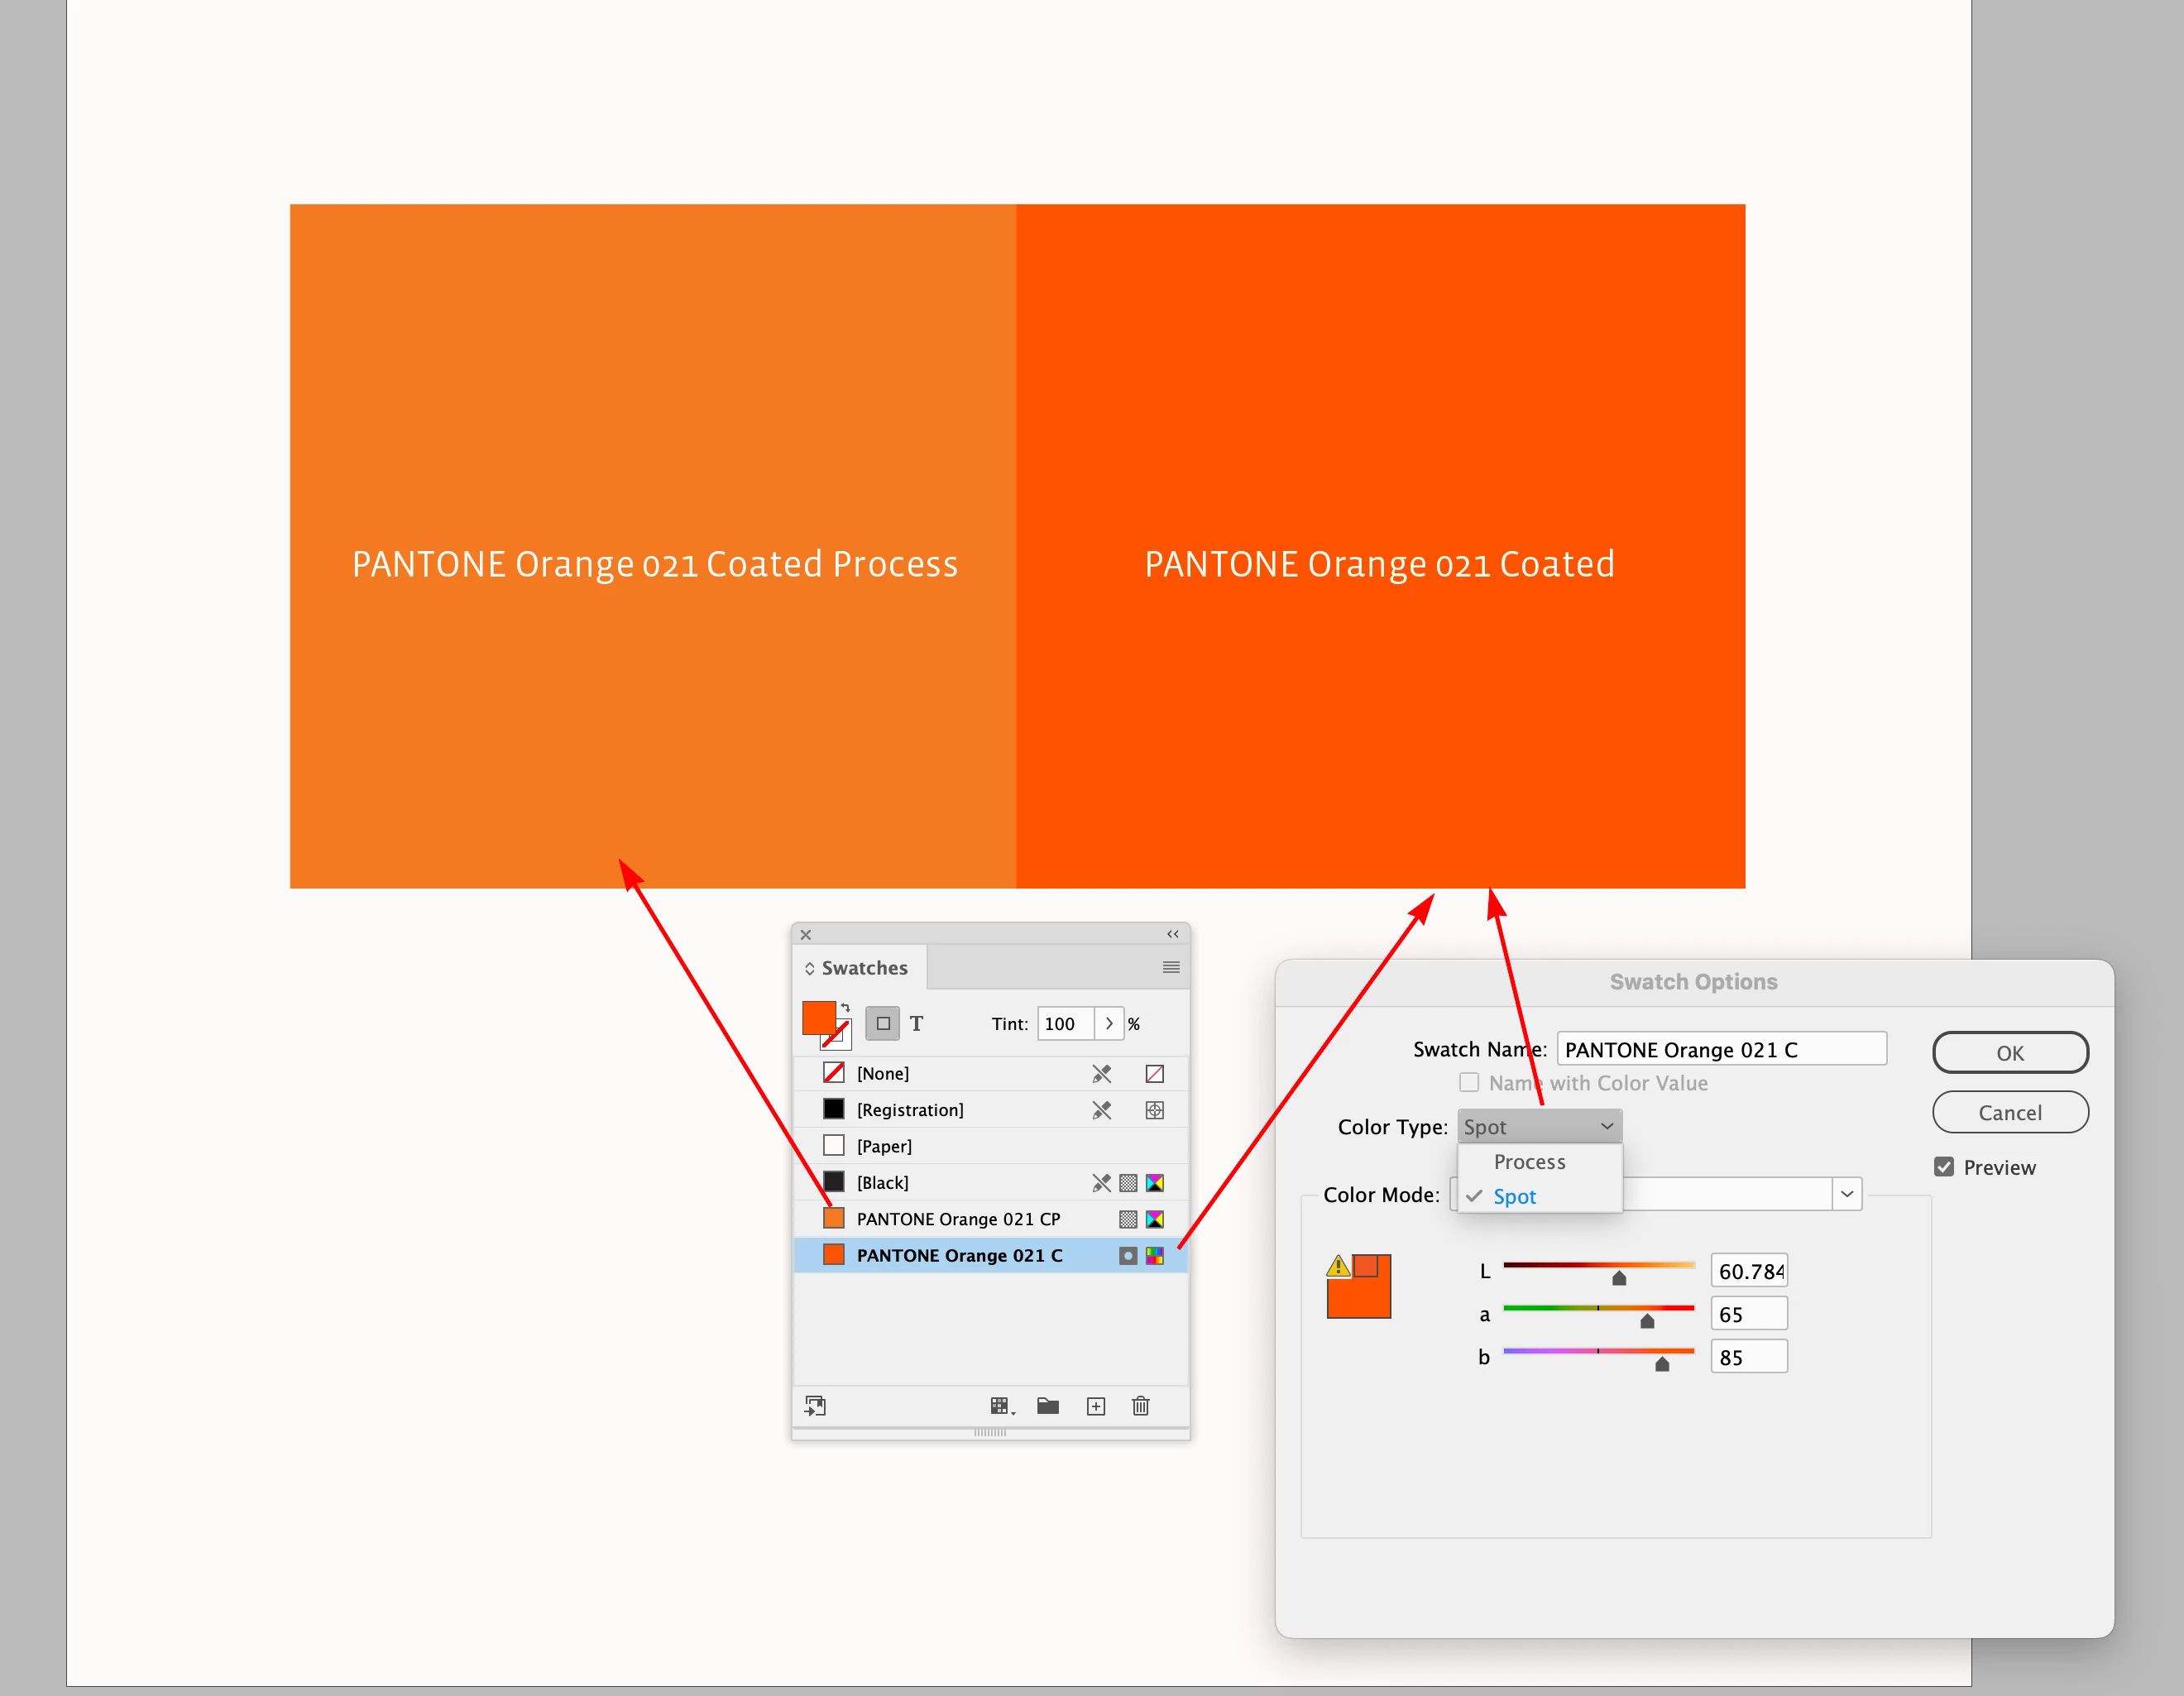Click the PANTONE Orange 021 Coated Process rectangle

(653, 546)
